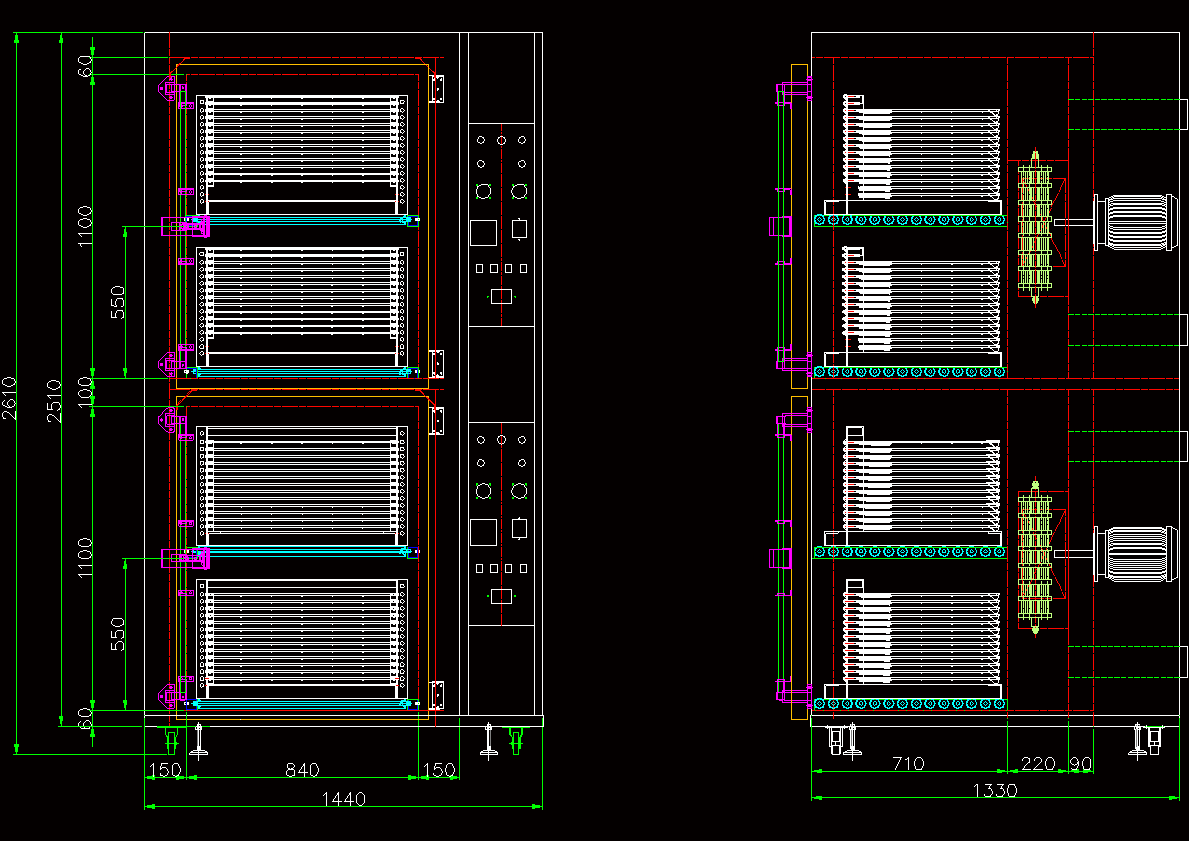This screenshot has height=841, width=1189.
Task: Select the 2510 height dimension text
Action: (54, 401)
